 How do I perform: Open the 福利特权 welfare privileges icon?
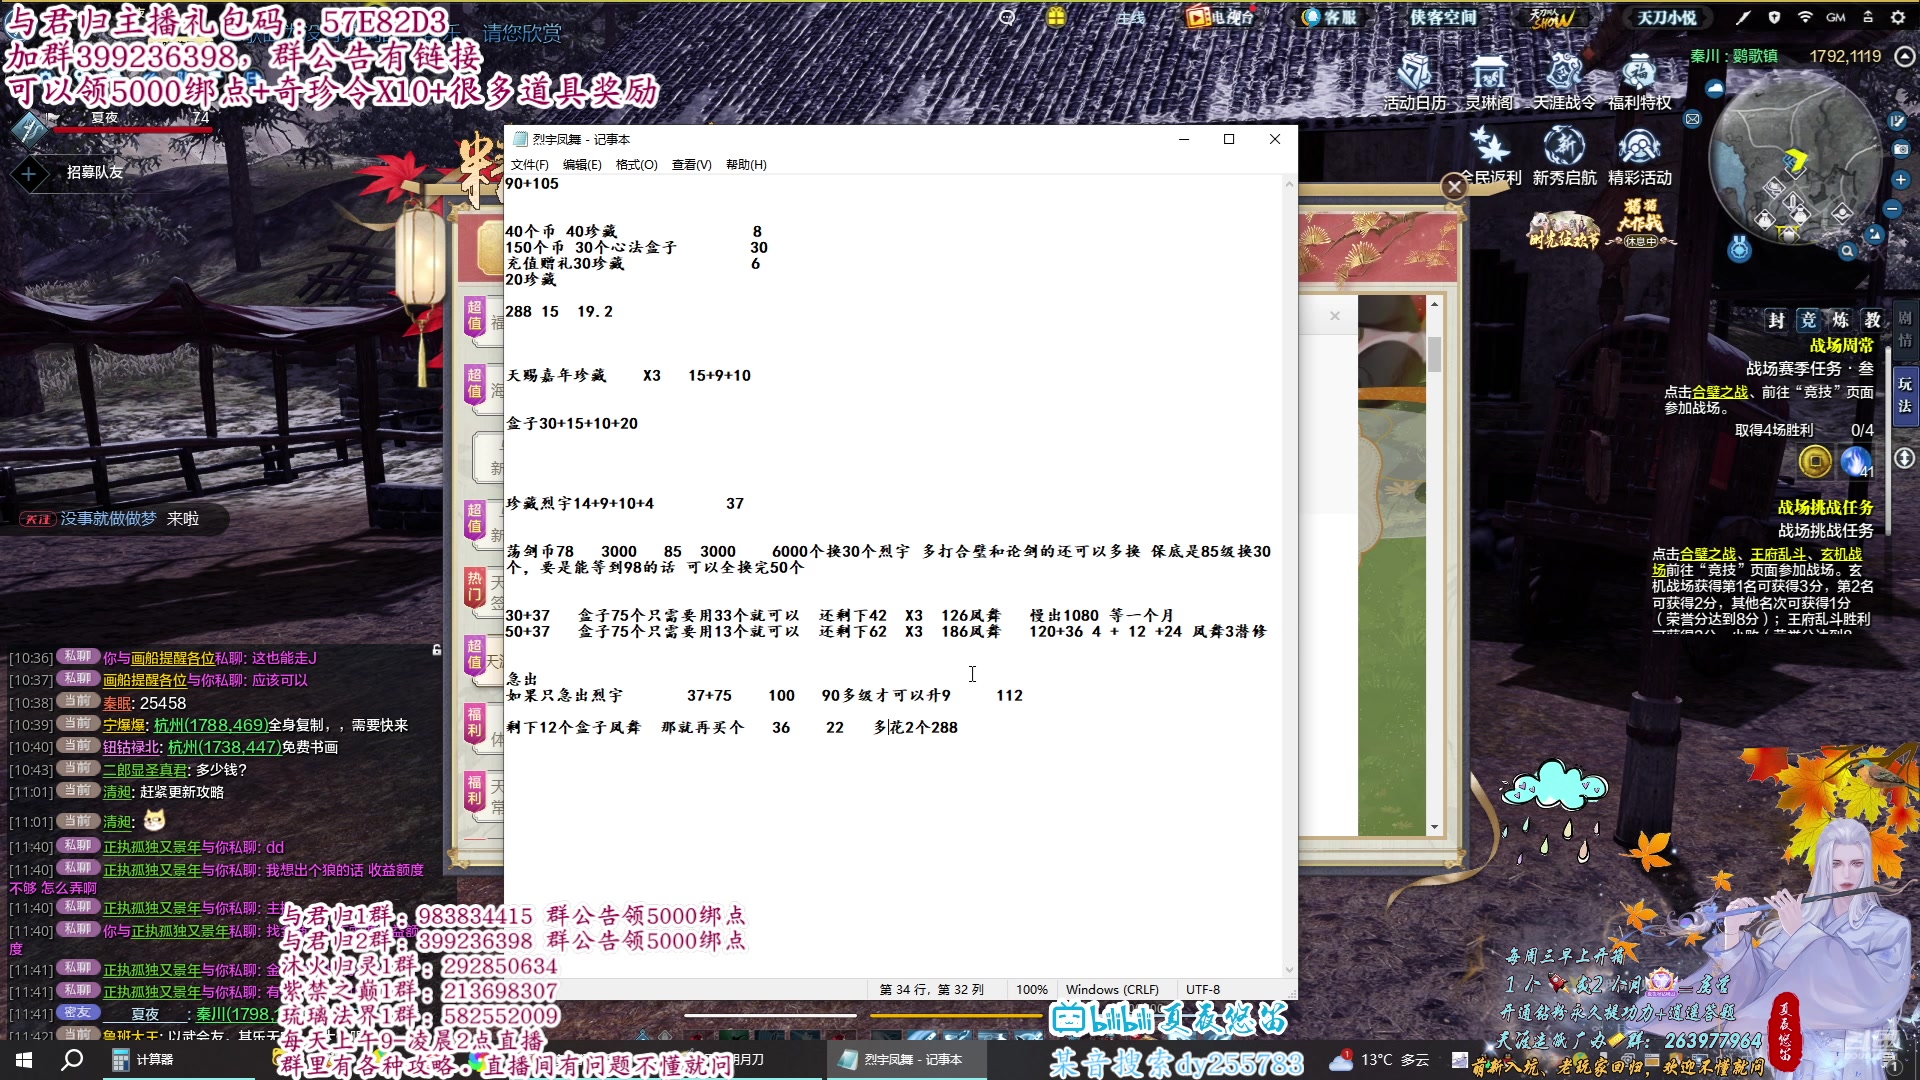click(x=1640, y=81)
